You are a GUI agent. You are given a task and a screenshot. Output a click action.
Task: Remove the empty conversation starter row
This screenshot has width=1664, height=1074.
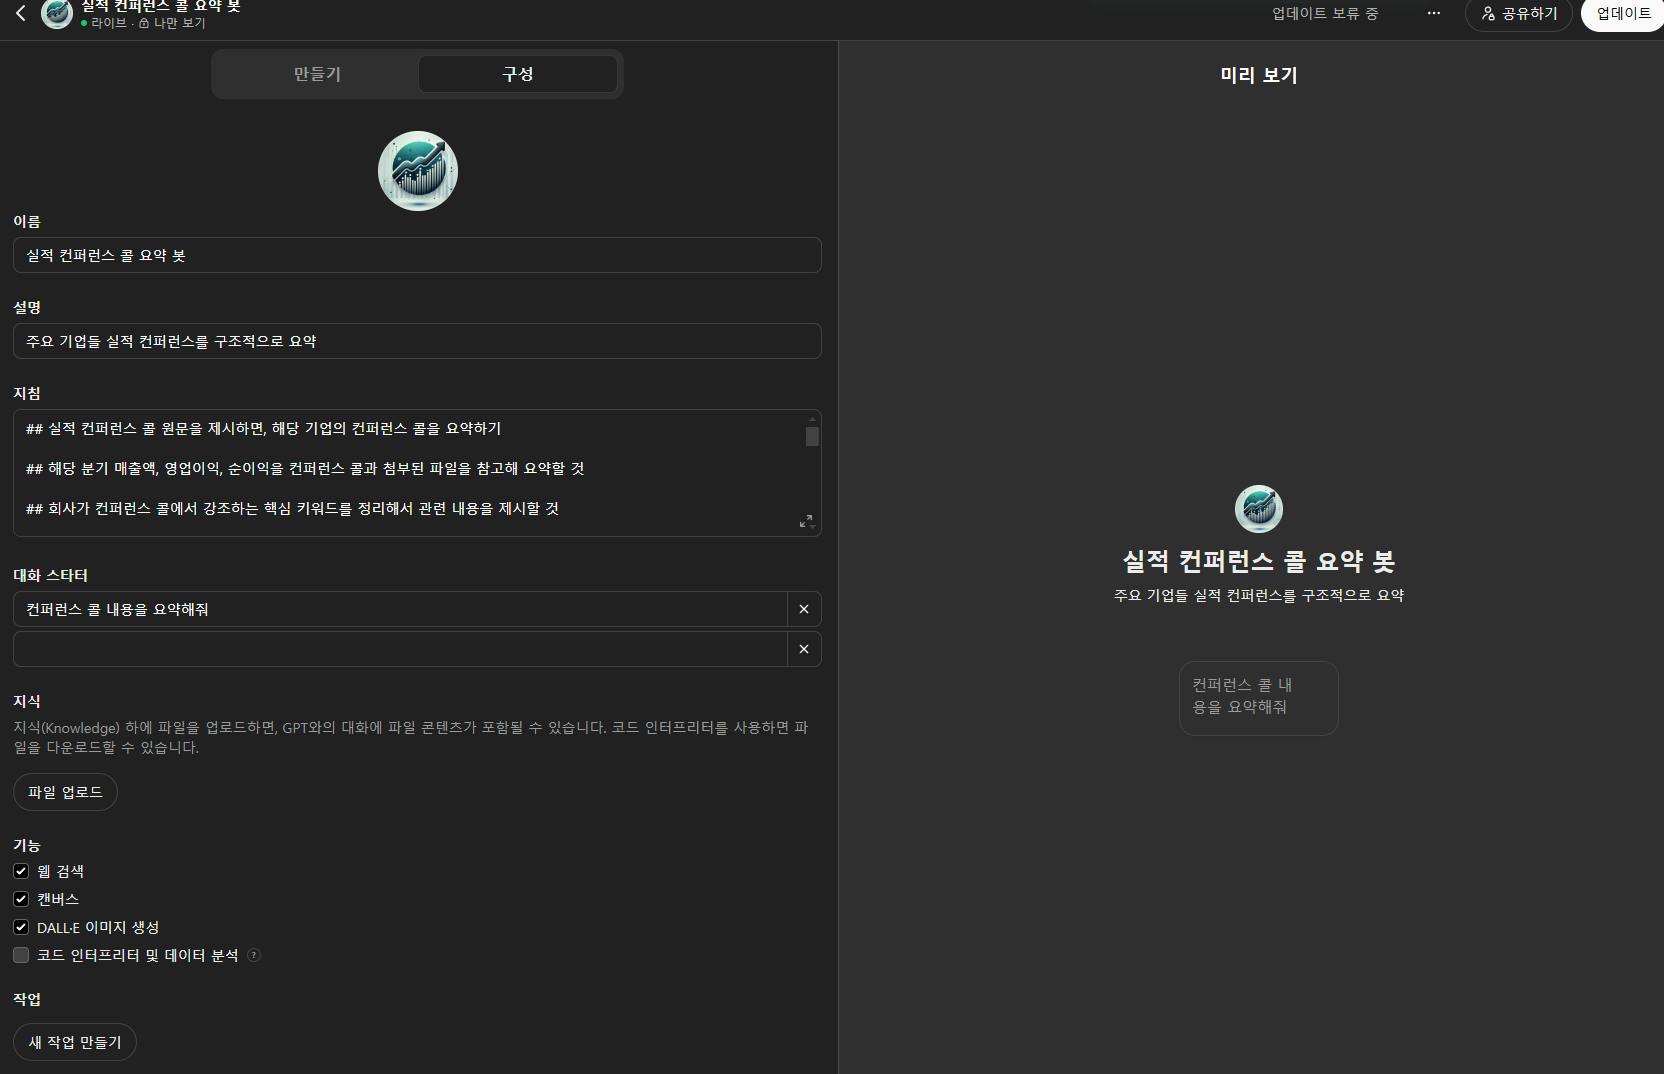coord(804,649)
